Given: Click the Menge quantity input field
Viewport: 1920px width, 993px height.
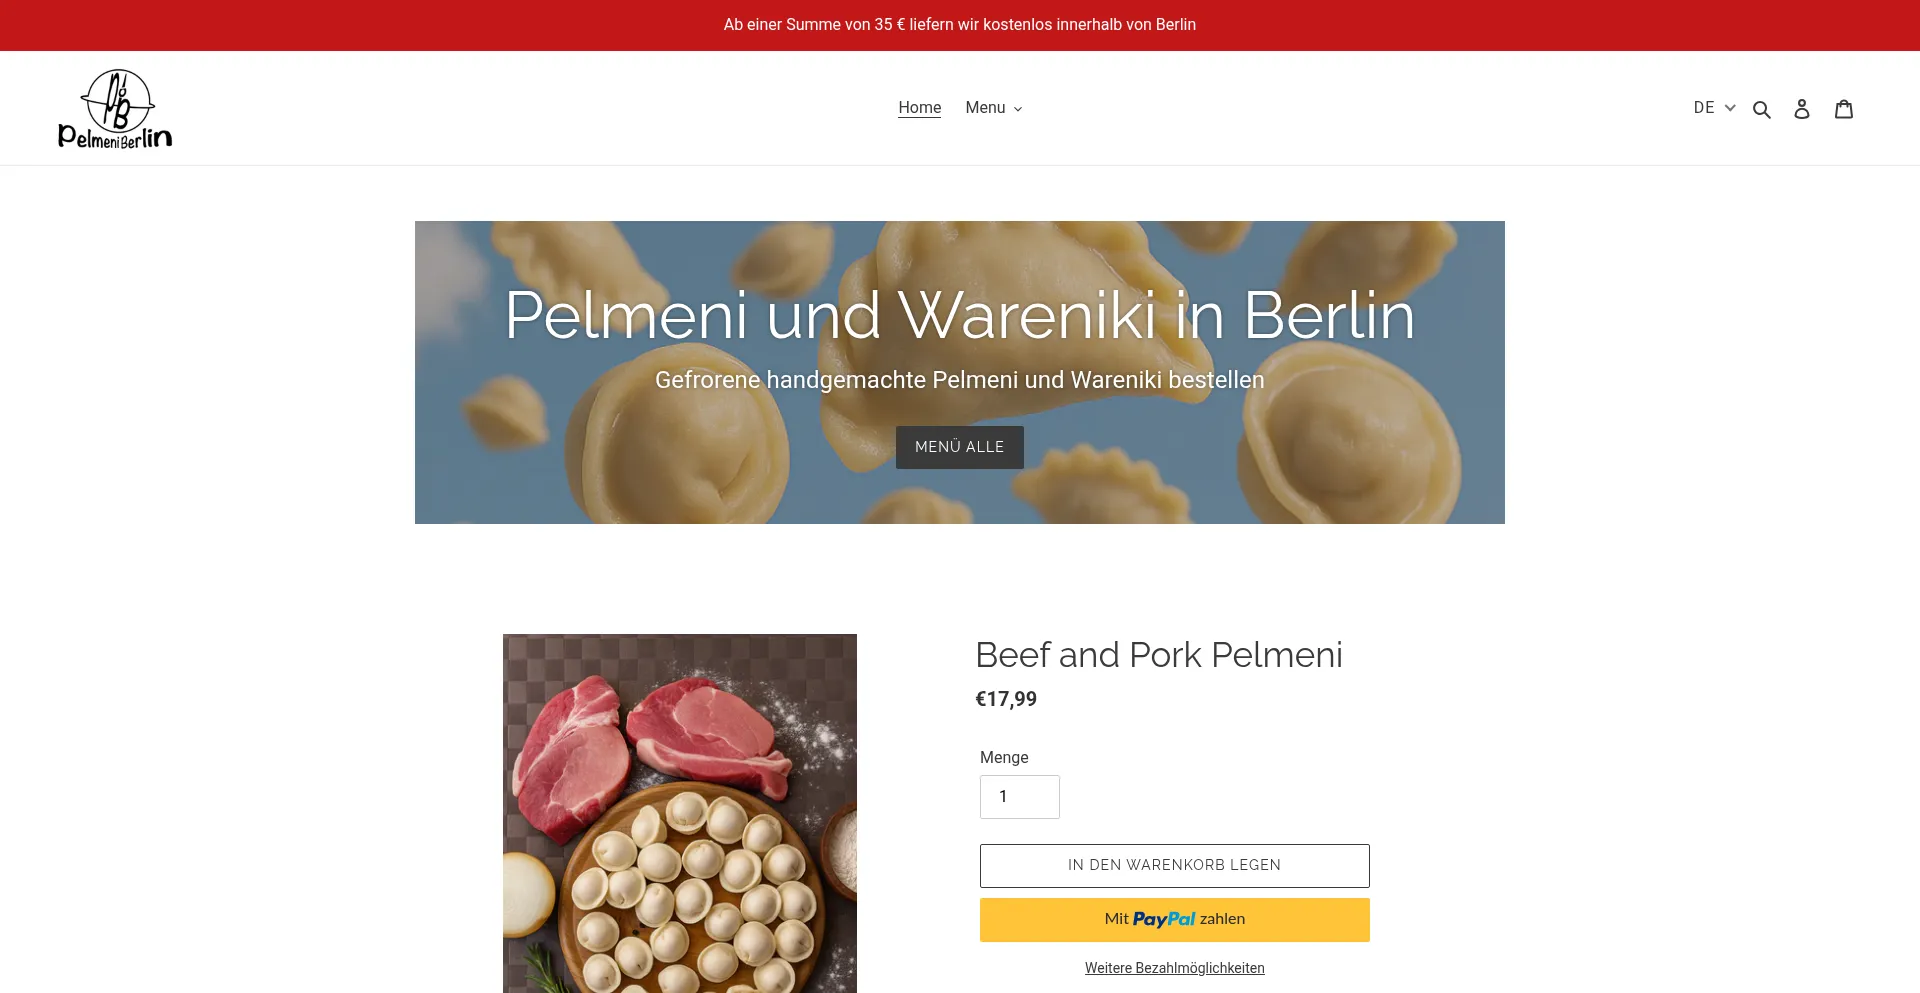Looking at the screenshot, I should 1019,797.
